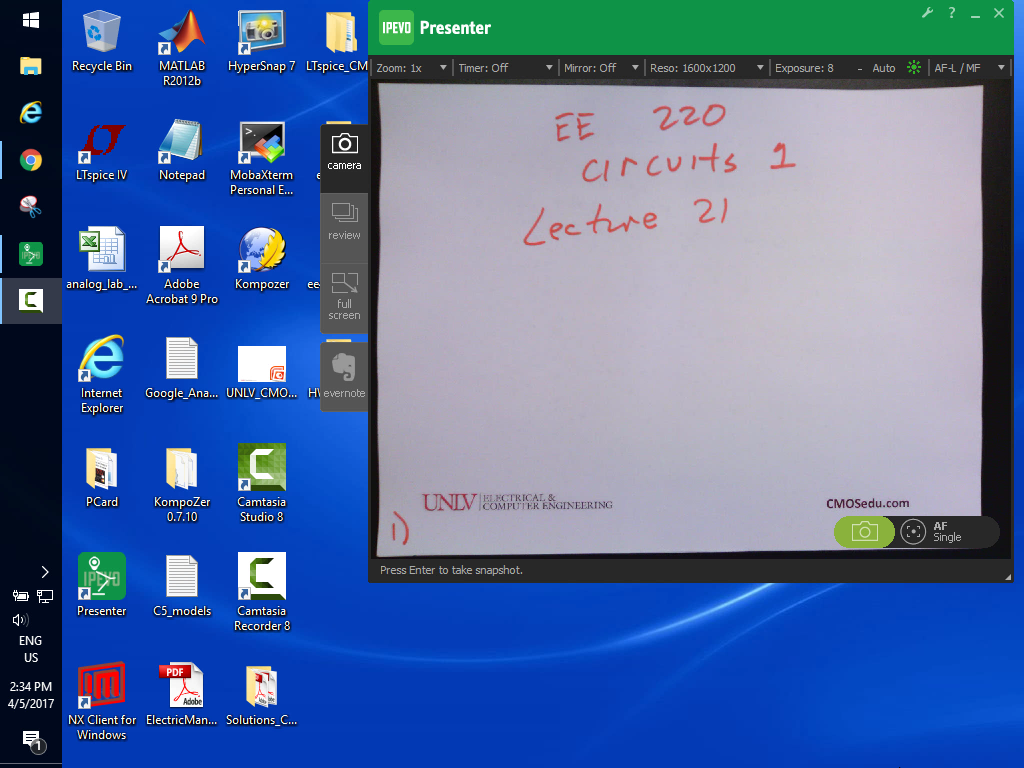The image size is (1024, 768).
Task: Open the Snipping Tool taskbar icon
Action: point(31,206)
